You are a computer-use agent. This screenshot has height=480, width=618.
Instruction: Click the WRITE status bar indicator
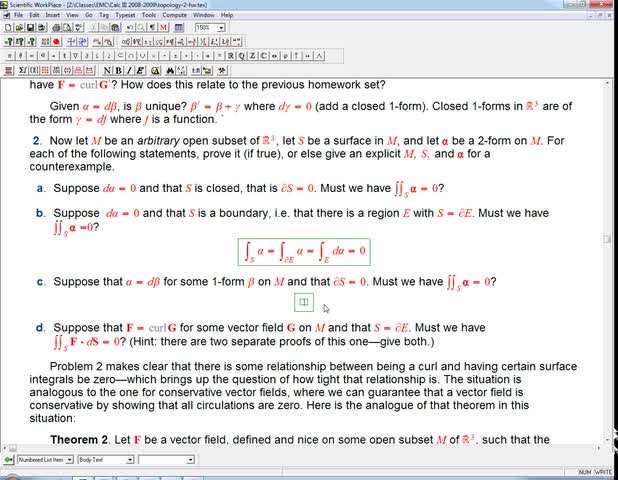point(603,472)
